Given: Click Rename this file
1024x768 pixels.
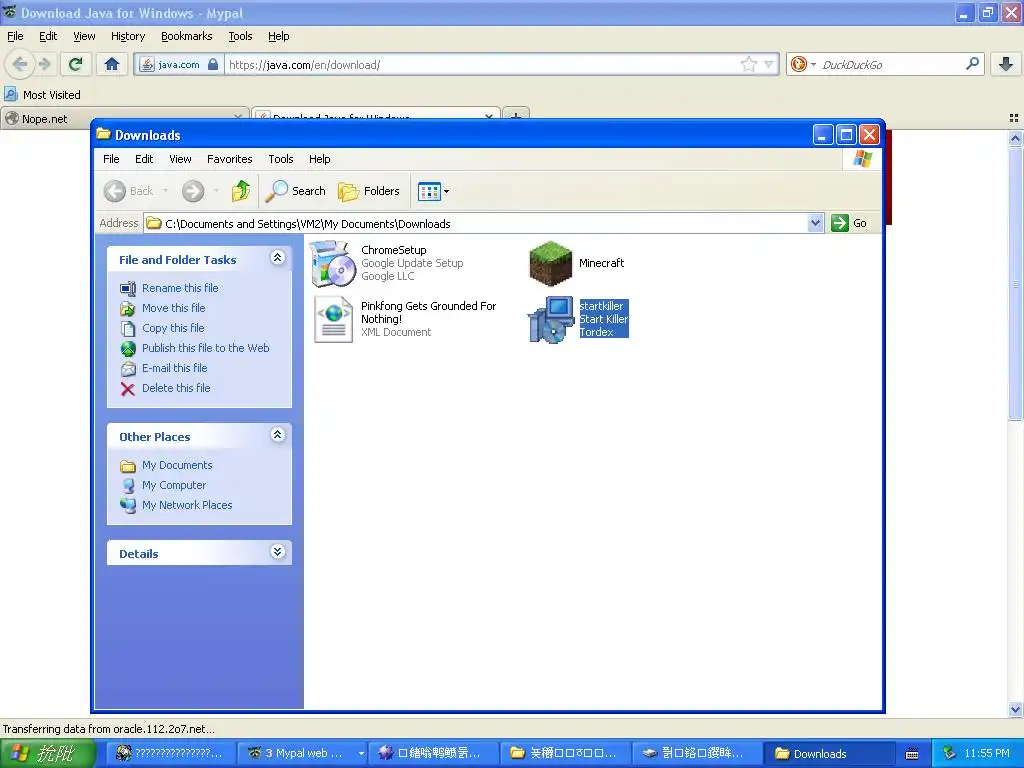Looking at the screenshot, I should tap(180, 288).
